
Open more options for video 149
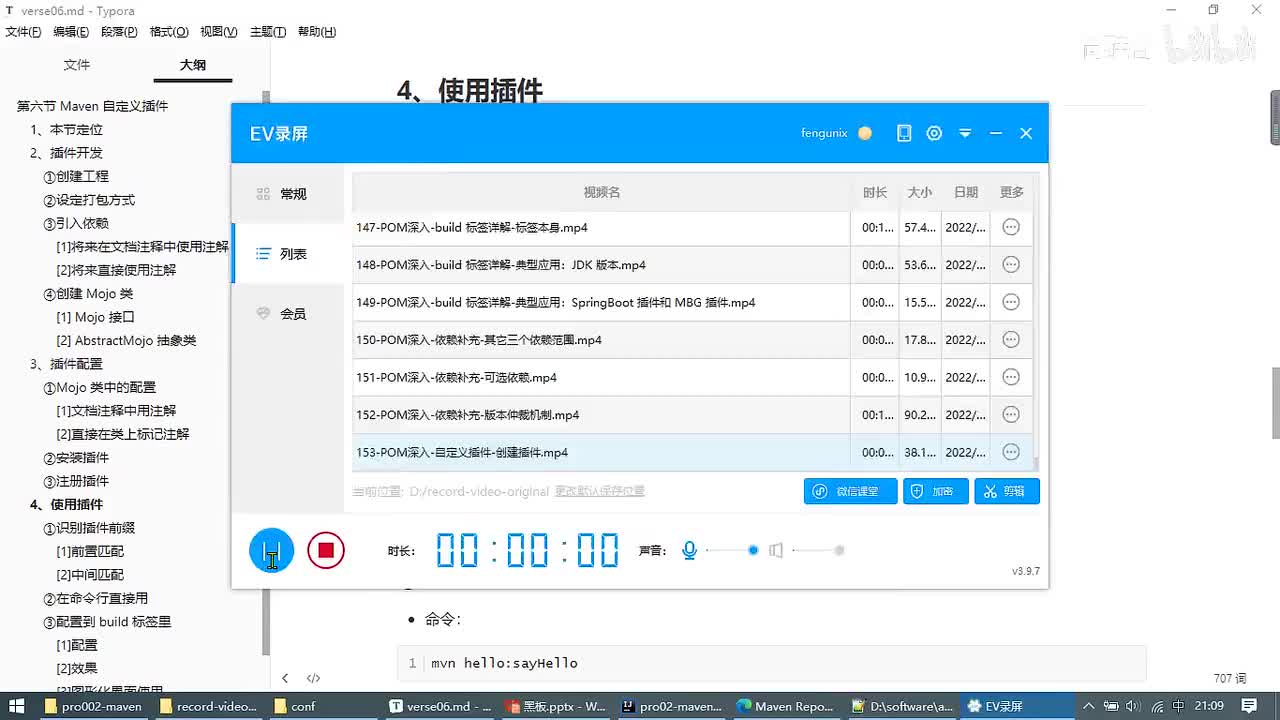1011,302
